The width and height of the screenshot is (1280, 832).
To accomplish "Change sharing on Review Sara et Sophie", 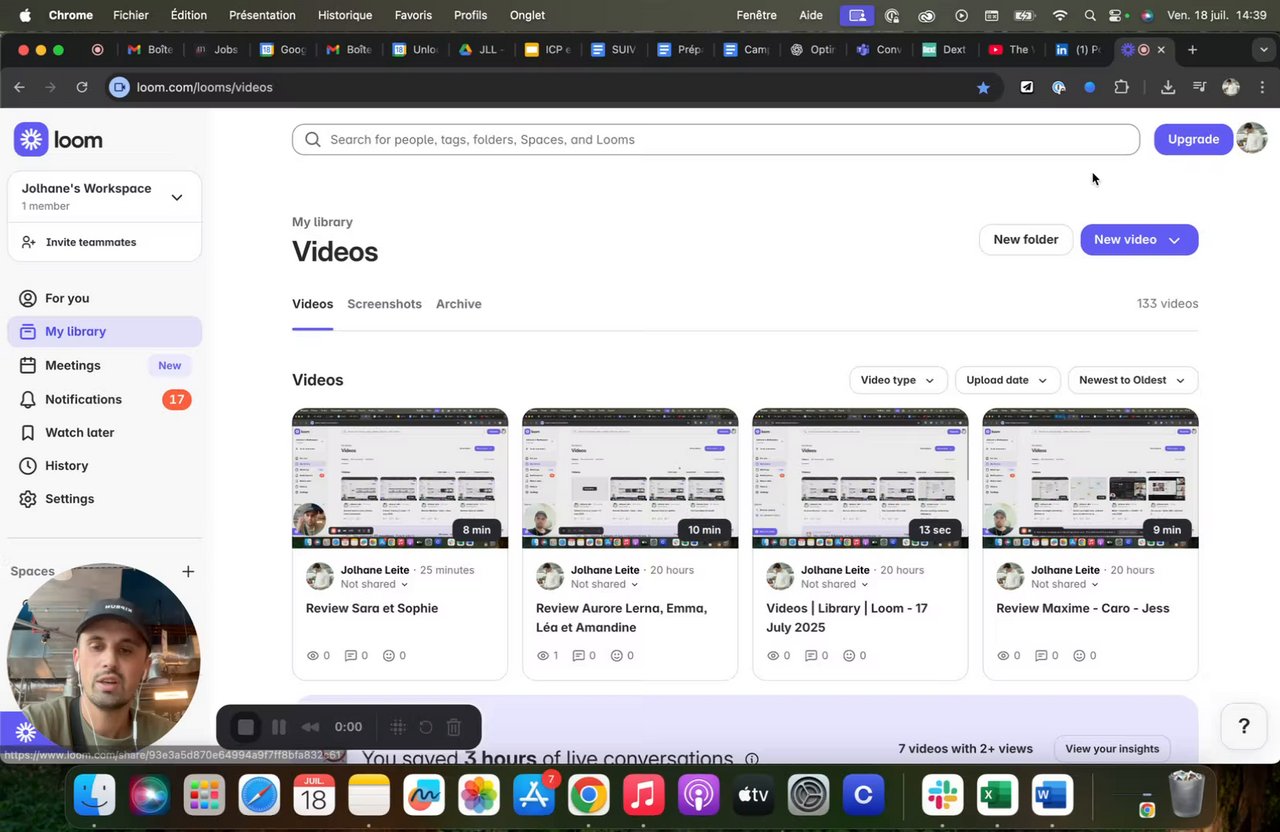I will click(x=374, y=584).
